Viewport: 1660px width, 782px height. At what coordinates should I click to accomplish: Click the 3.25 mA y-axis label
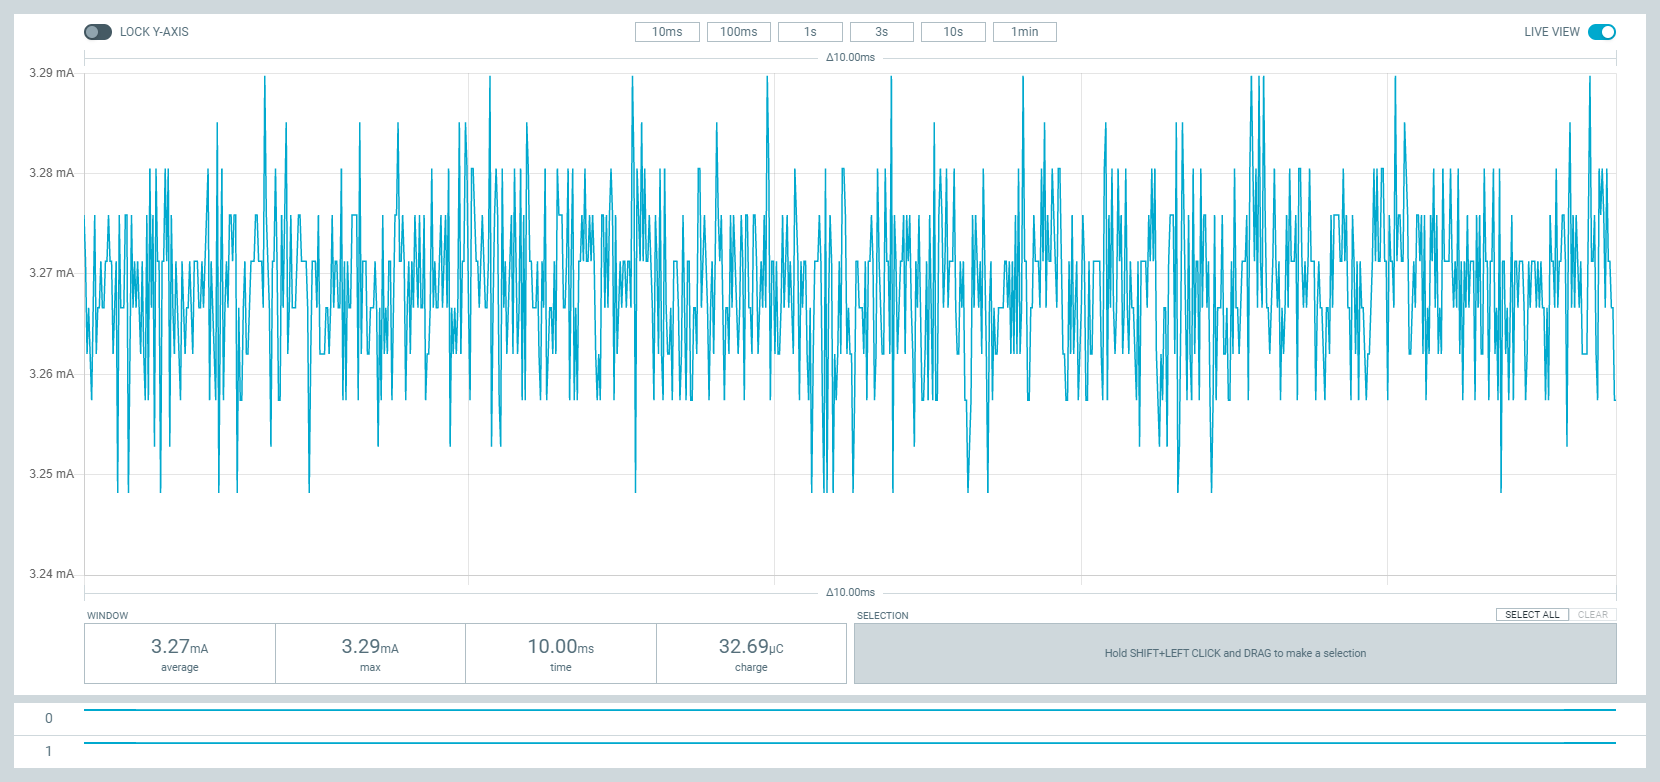[x=51, y=474]
